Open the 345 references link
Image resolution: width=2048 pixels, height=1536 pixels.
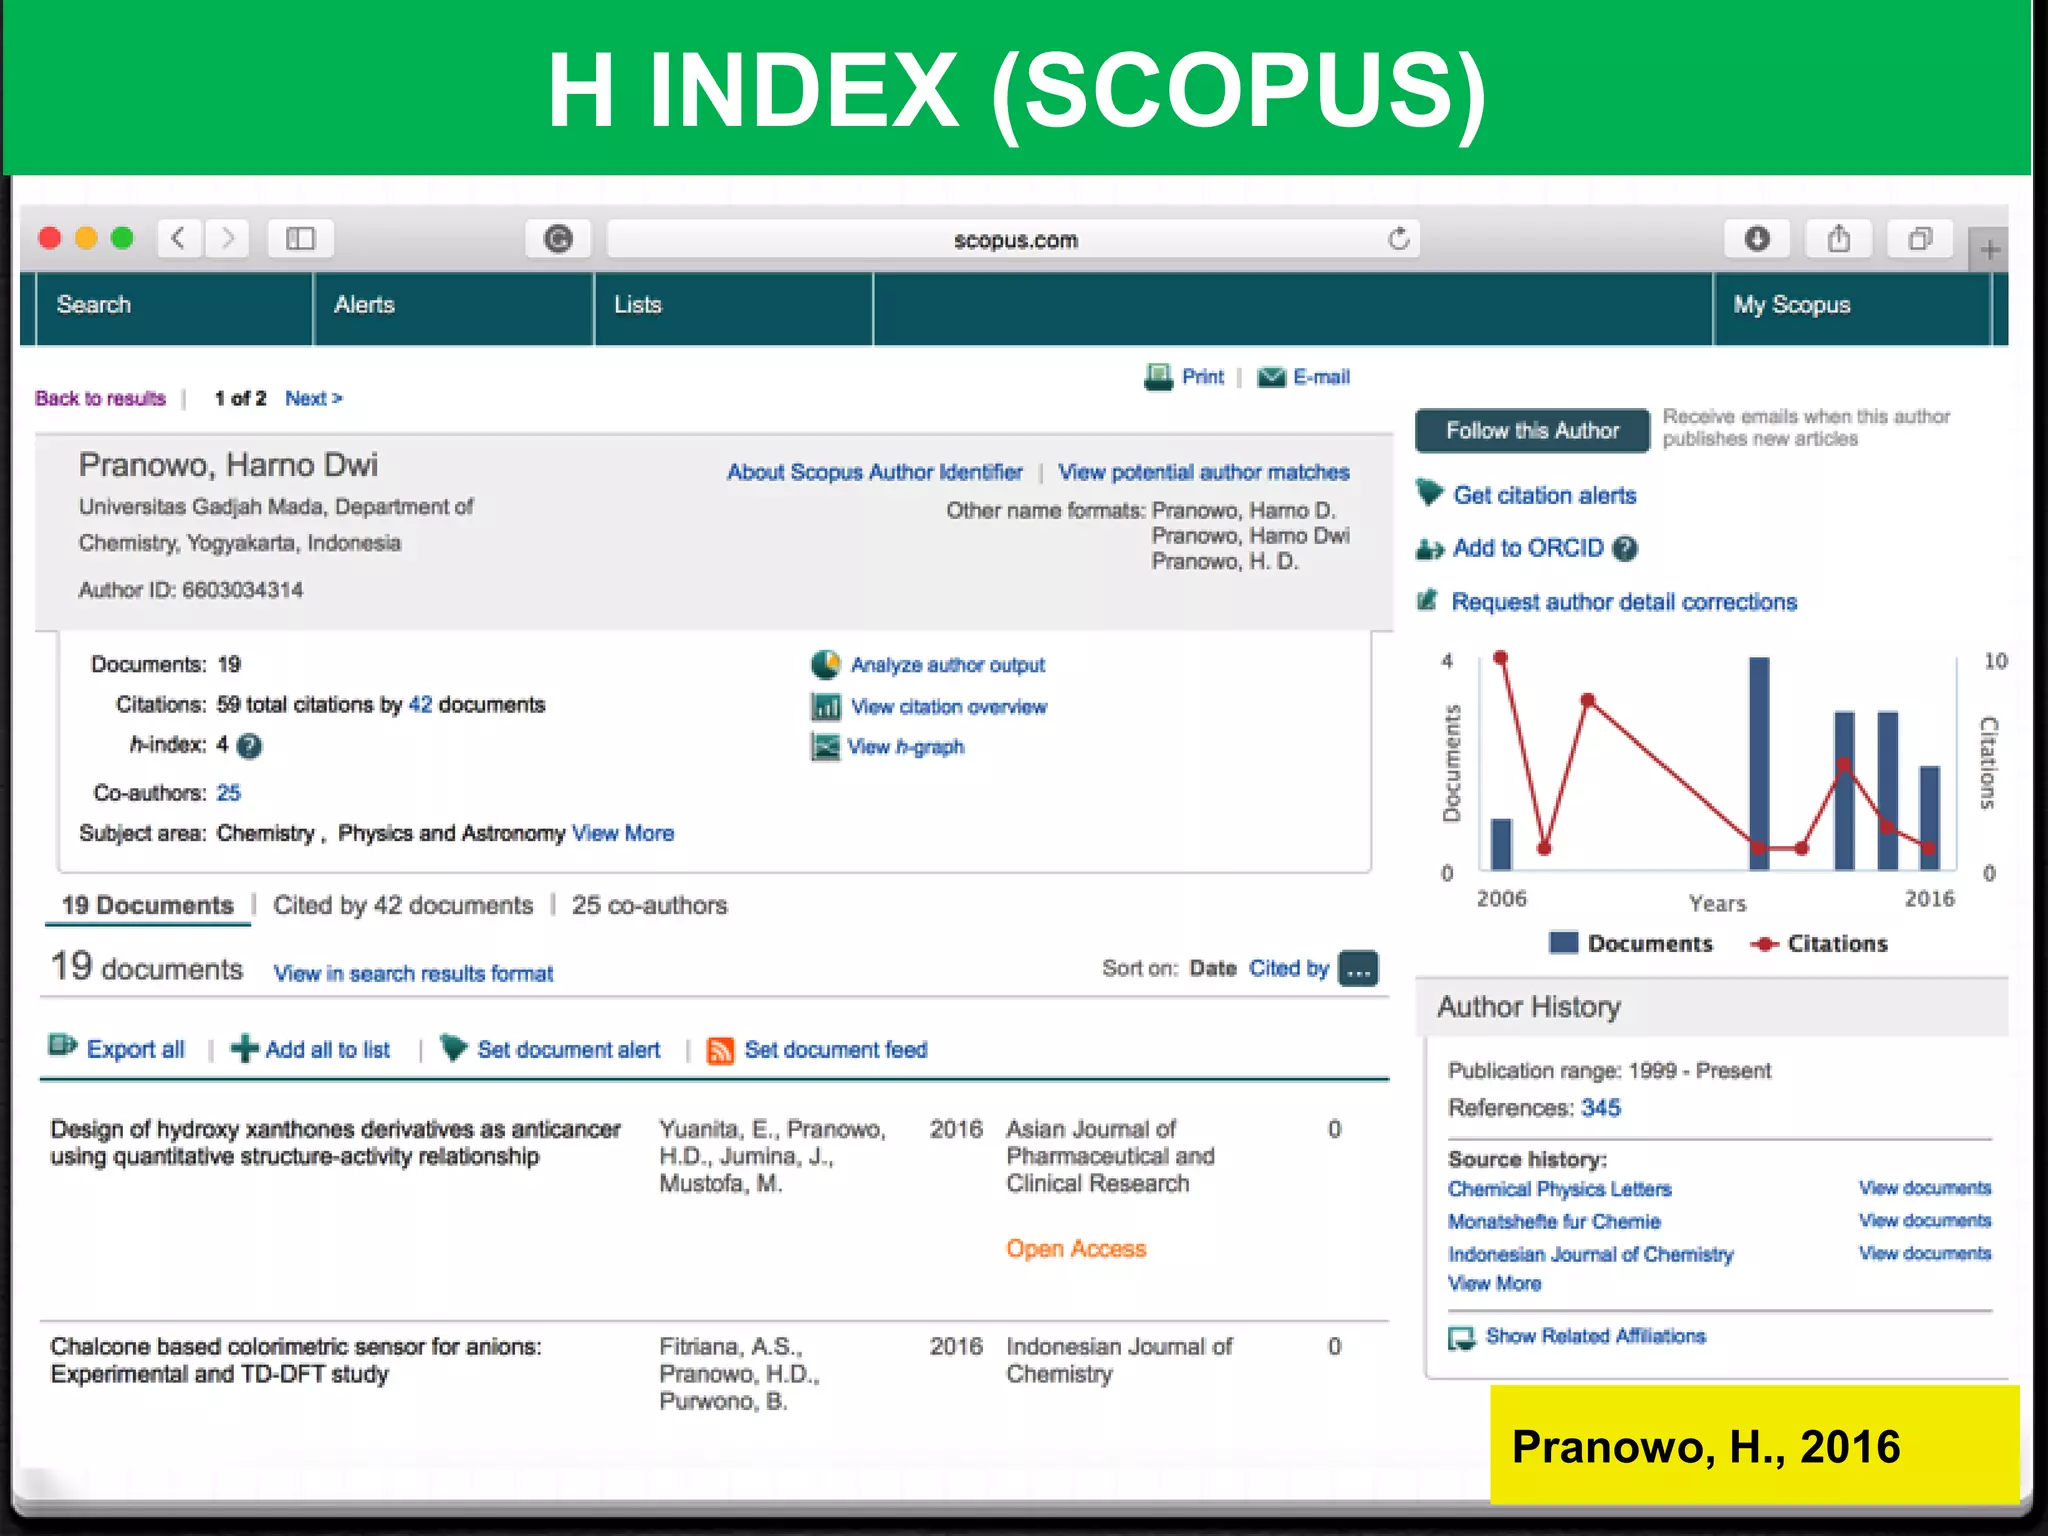click(x=1600, y=1108)
